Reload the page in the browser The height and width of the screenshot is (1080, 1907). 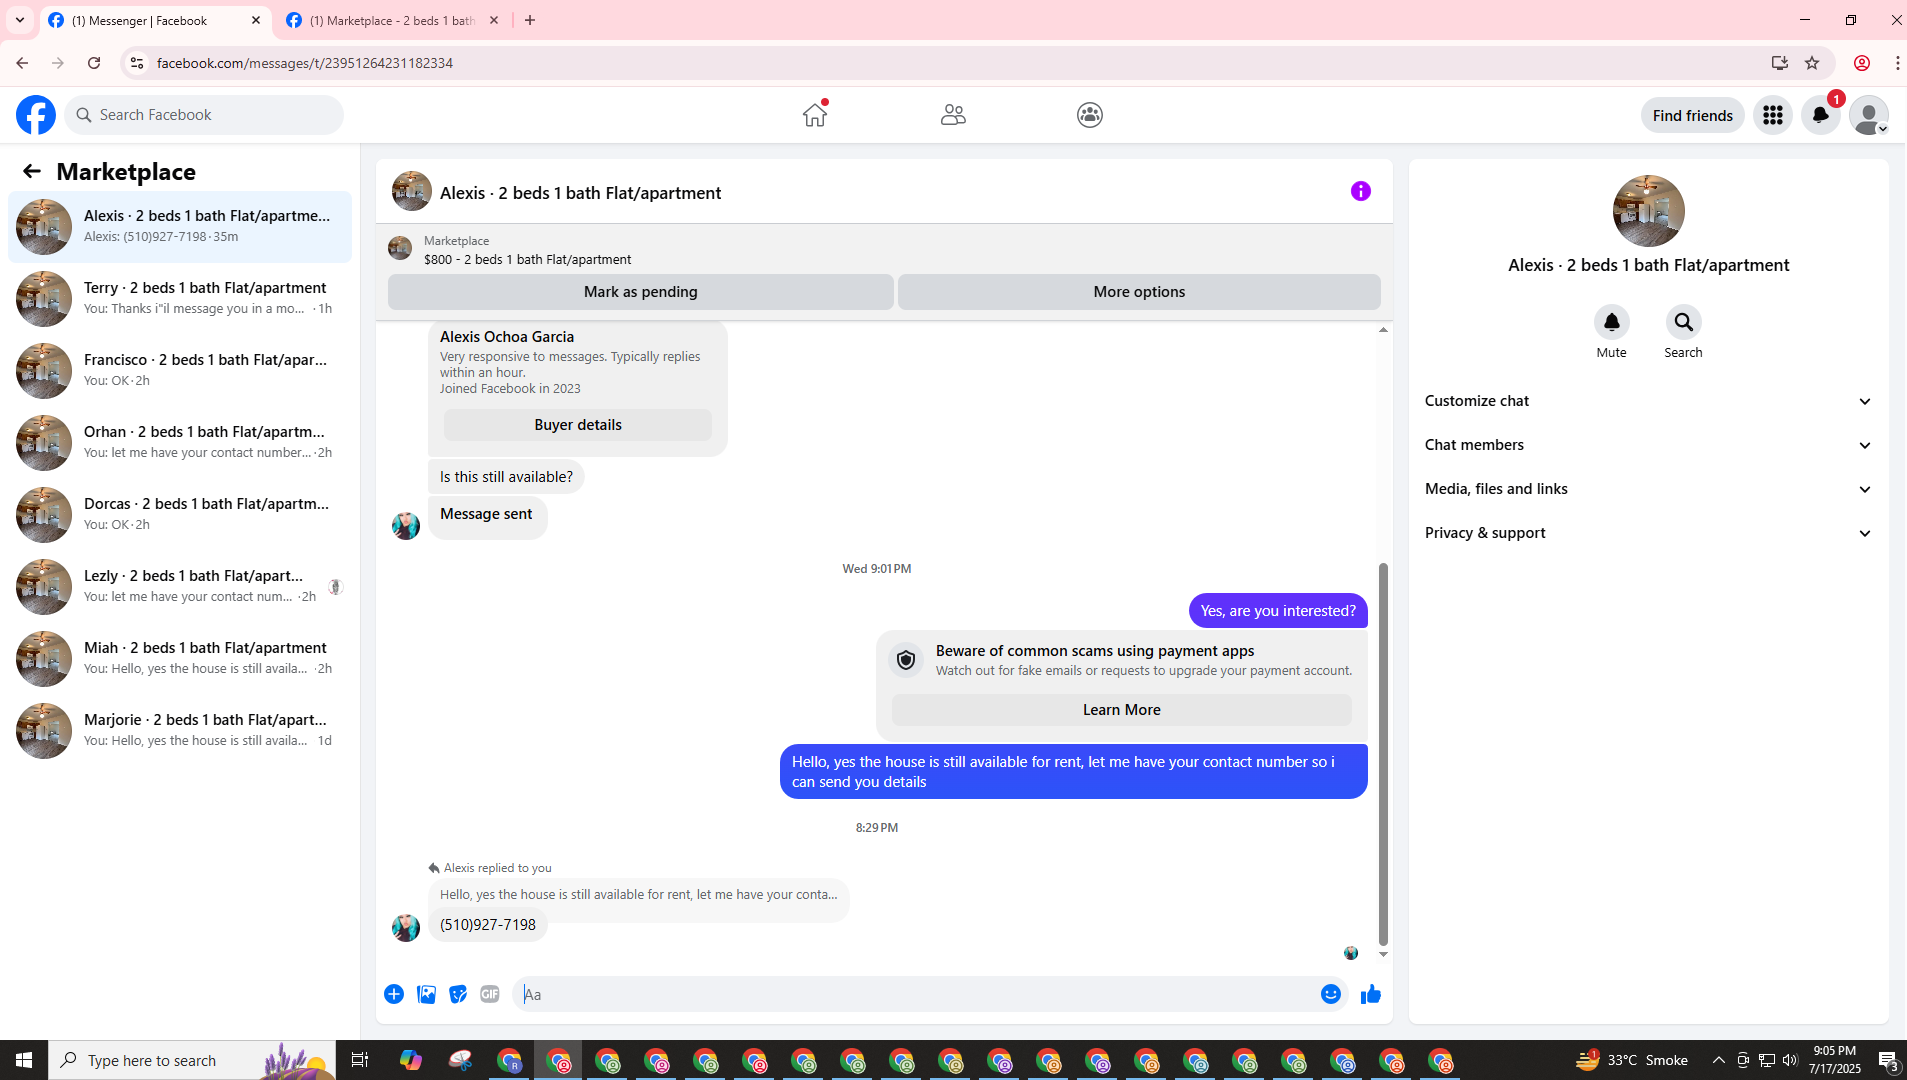(x=94, y=63)
